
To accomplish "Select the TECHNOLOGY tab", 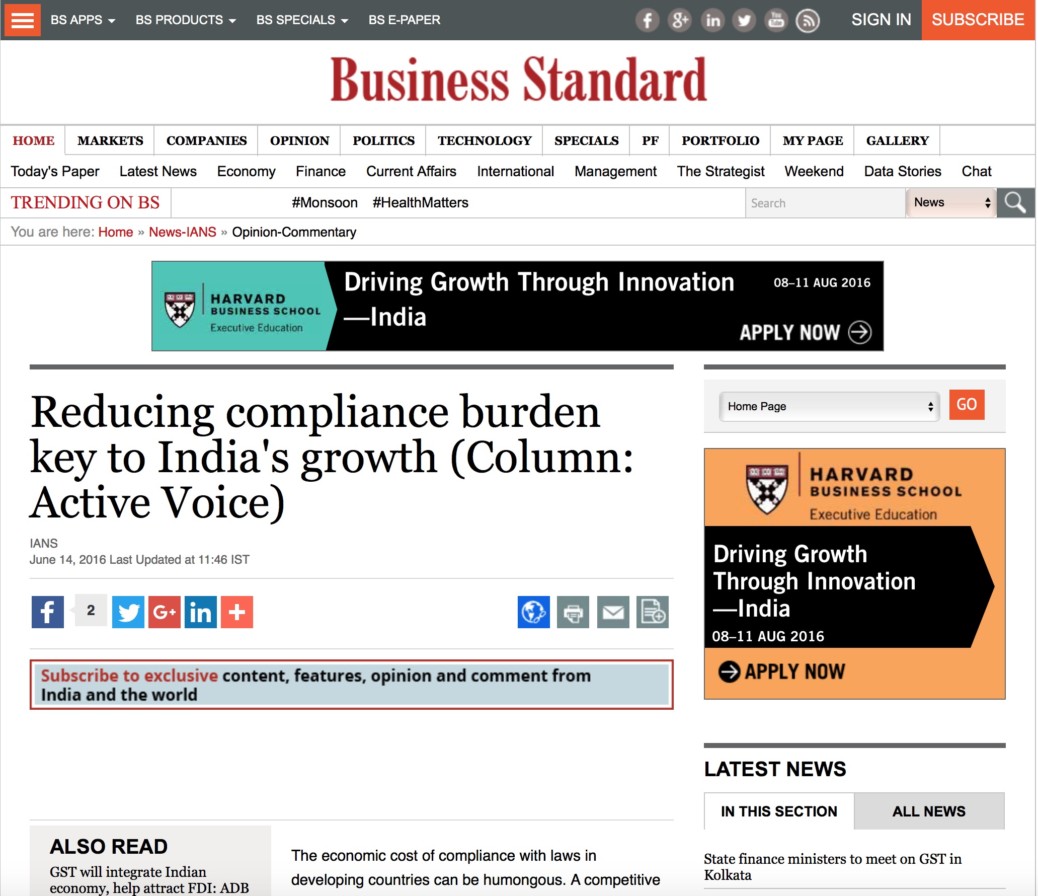I will (x=485, y=140).
